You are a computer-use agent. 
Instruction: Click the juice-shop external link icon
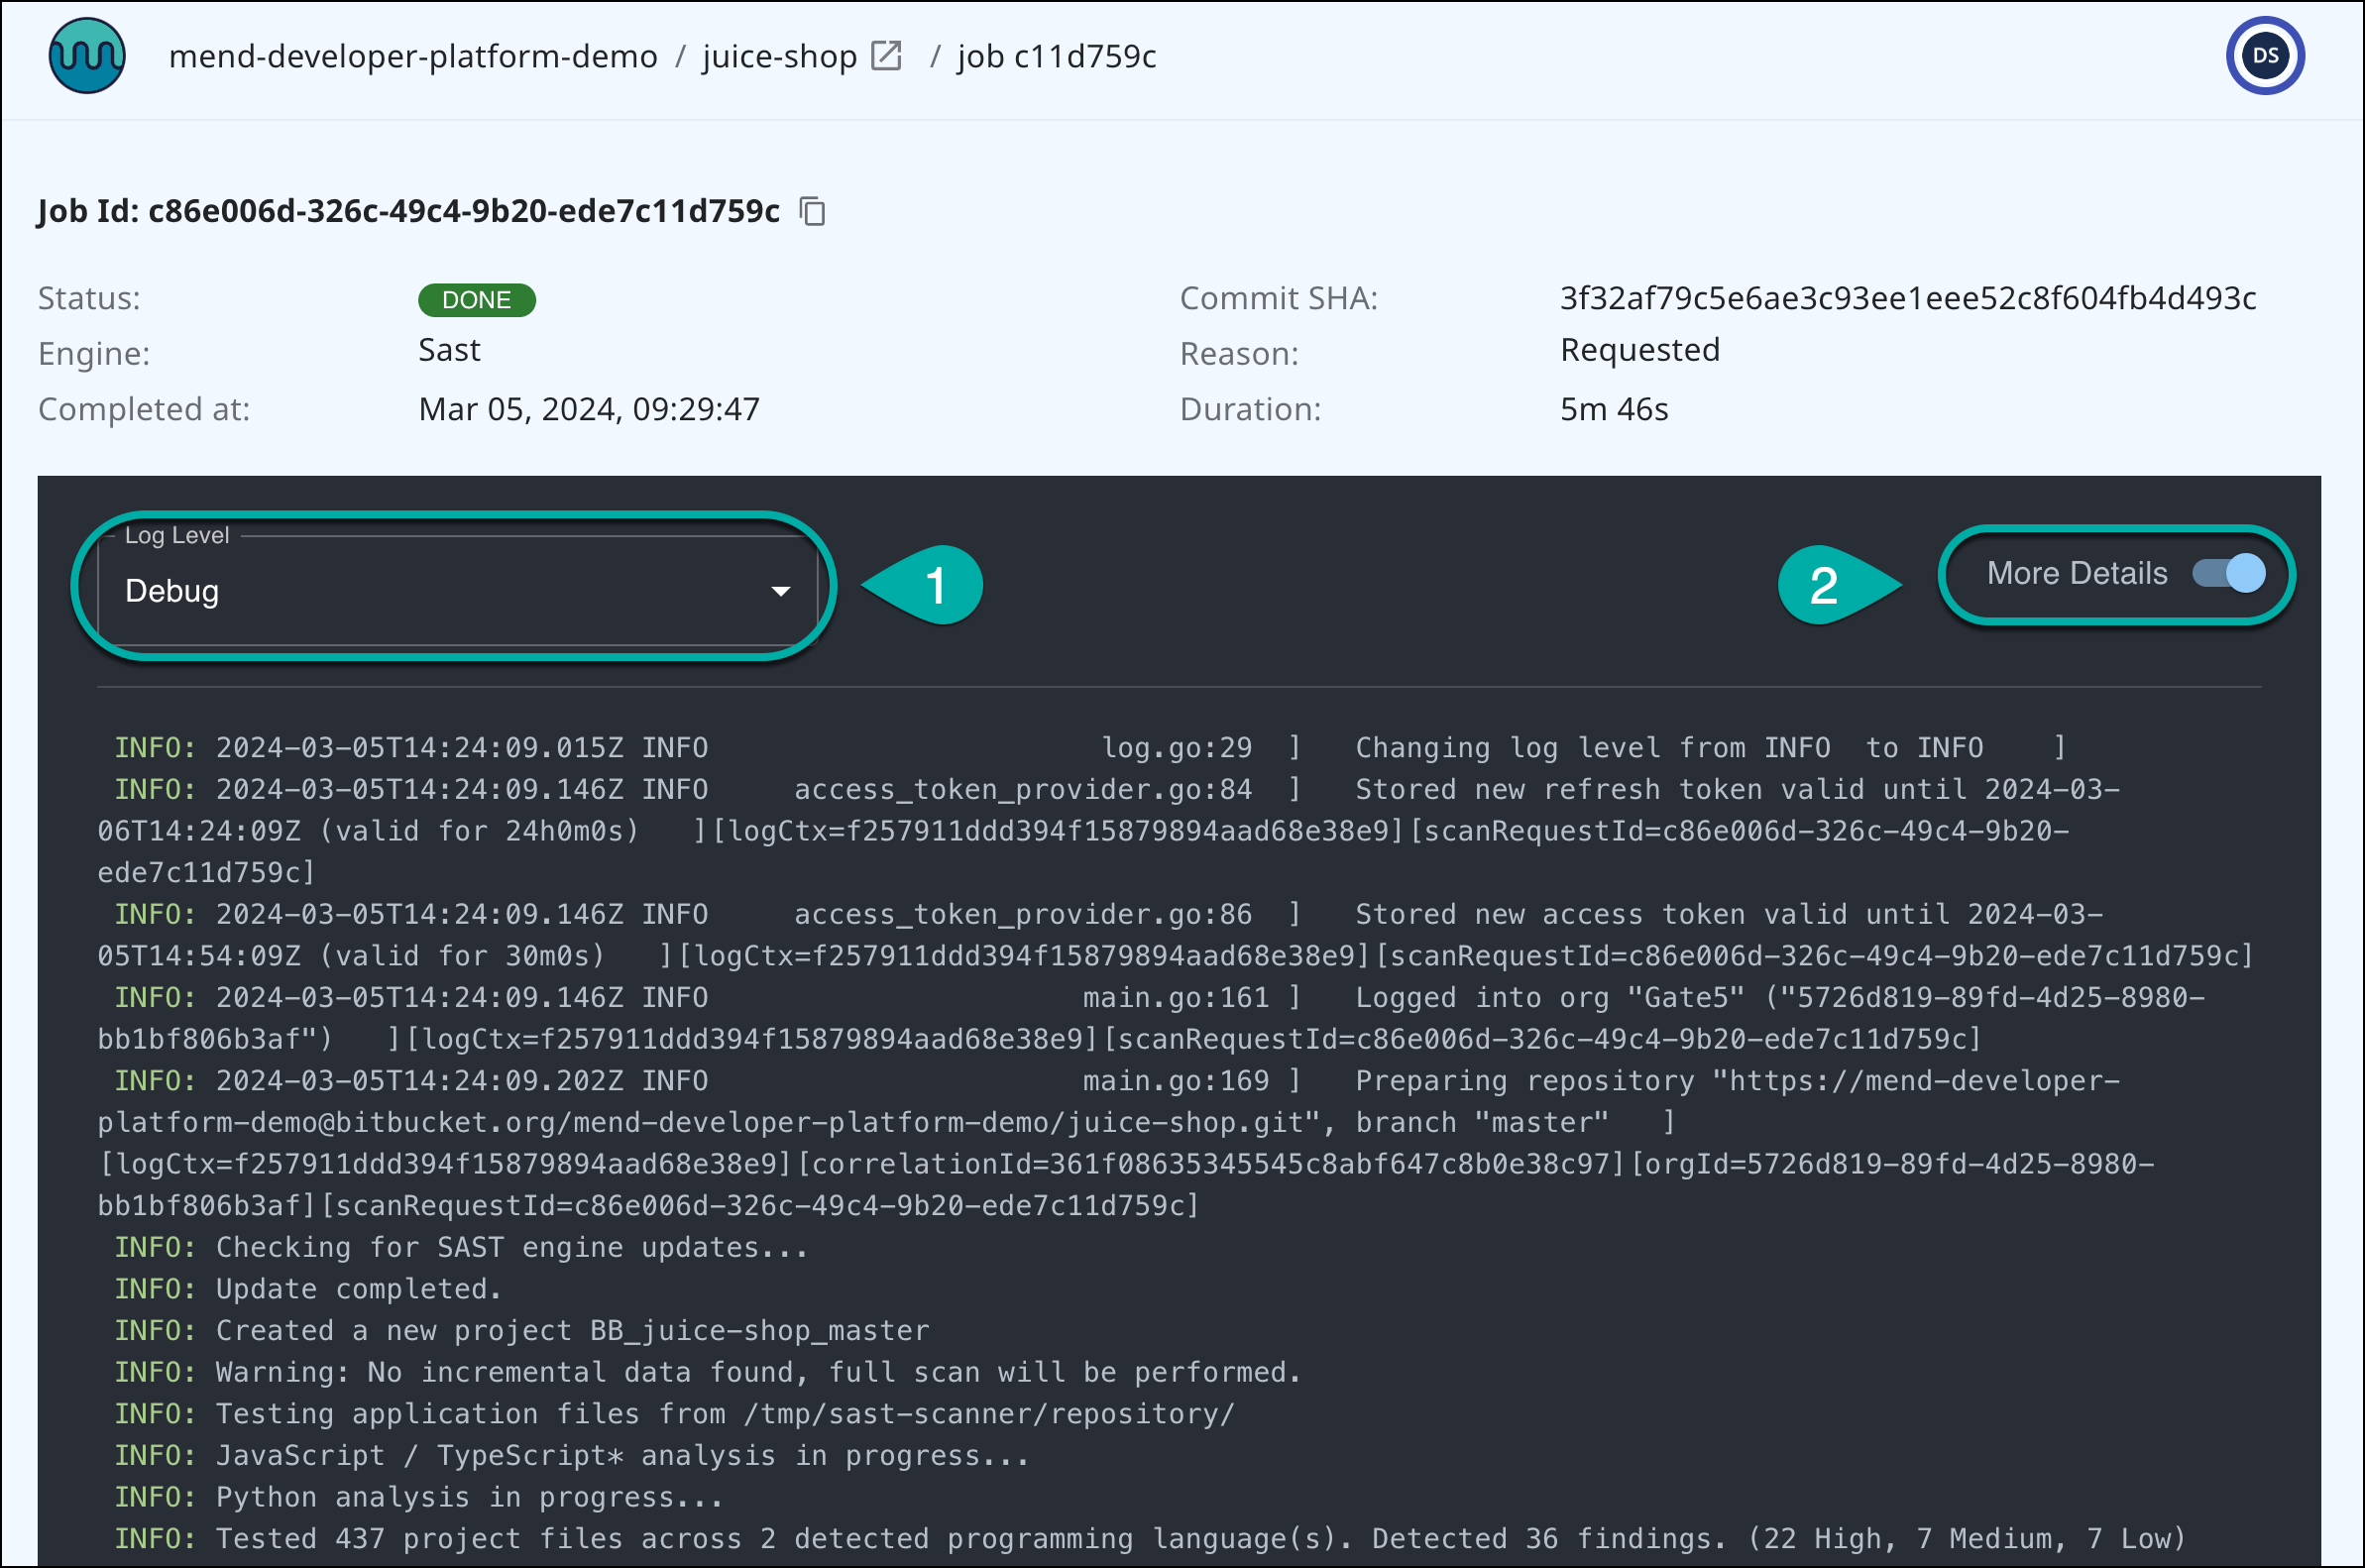pos(886,56)
